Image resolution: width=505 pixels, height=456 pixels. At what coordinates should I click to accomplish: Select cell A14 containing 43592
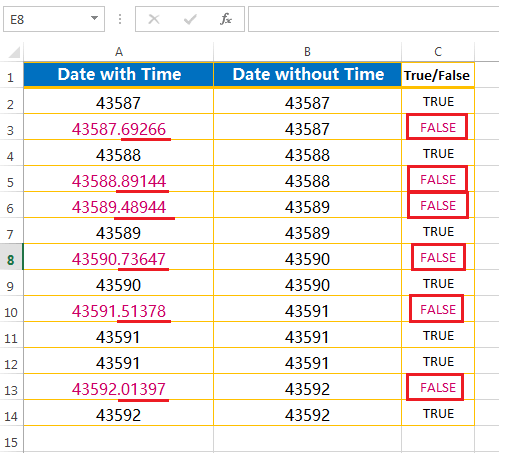pos(119,413)
